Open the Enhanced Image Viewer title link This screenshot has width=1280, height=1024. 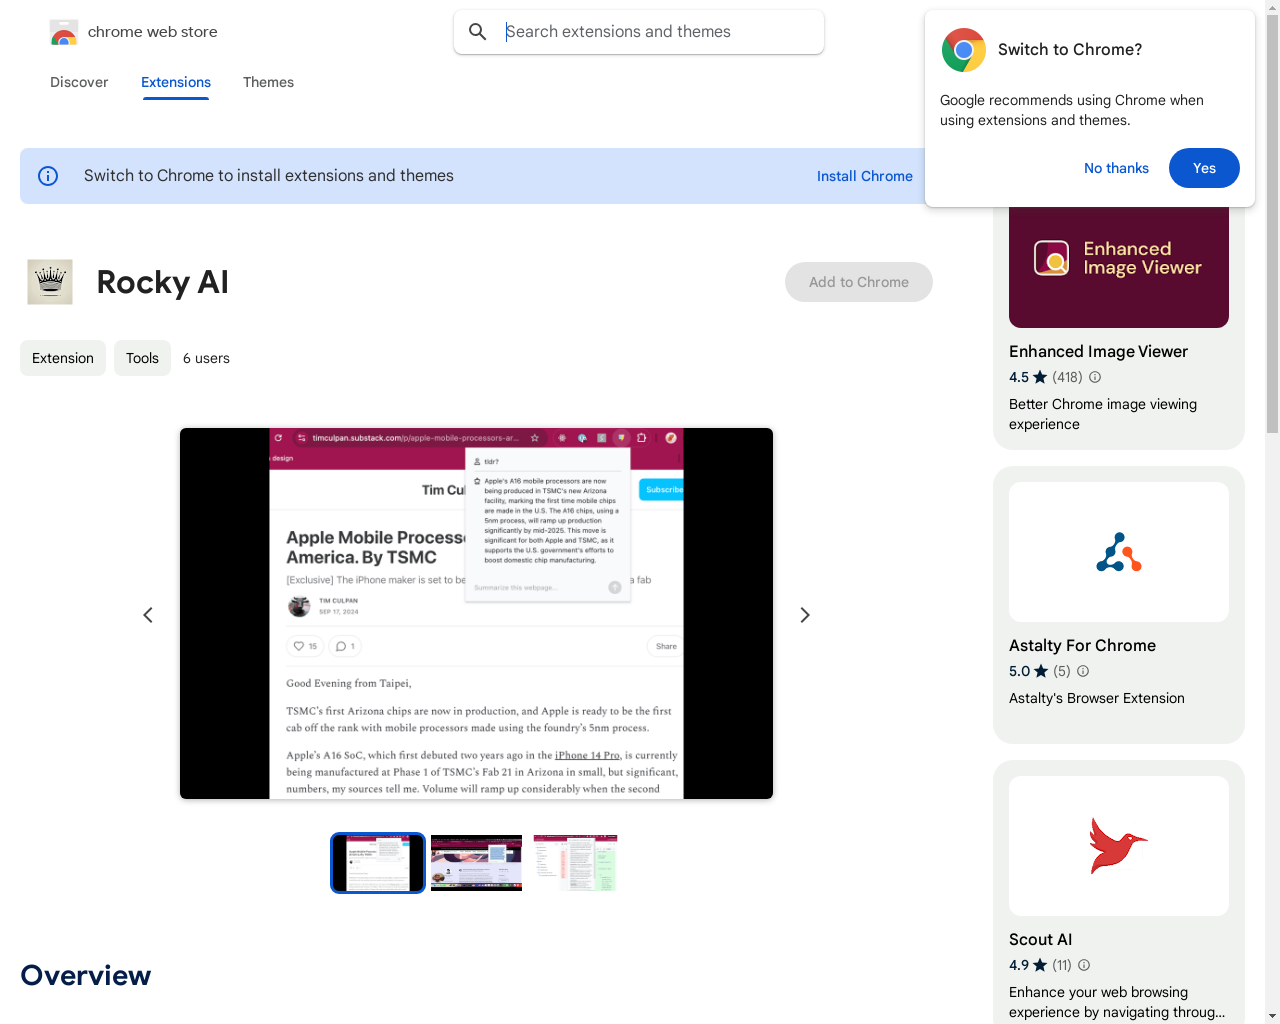click(x=1098, y=351)
